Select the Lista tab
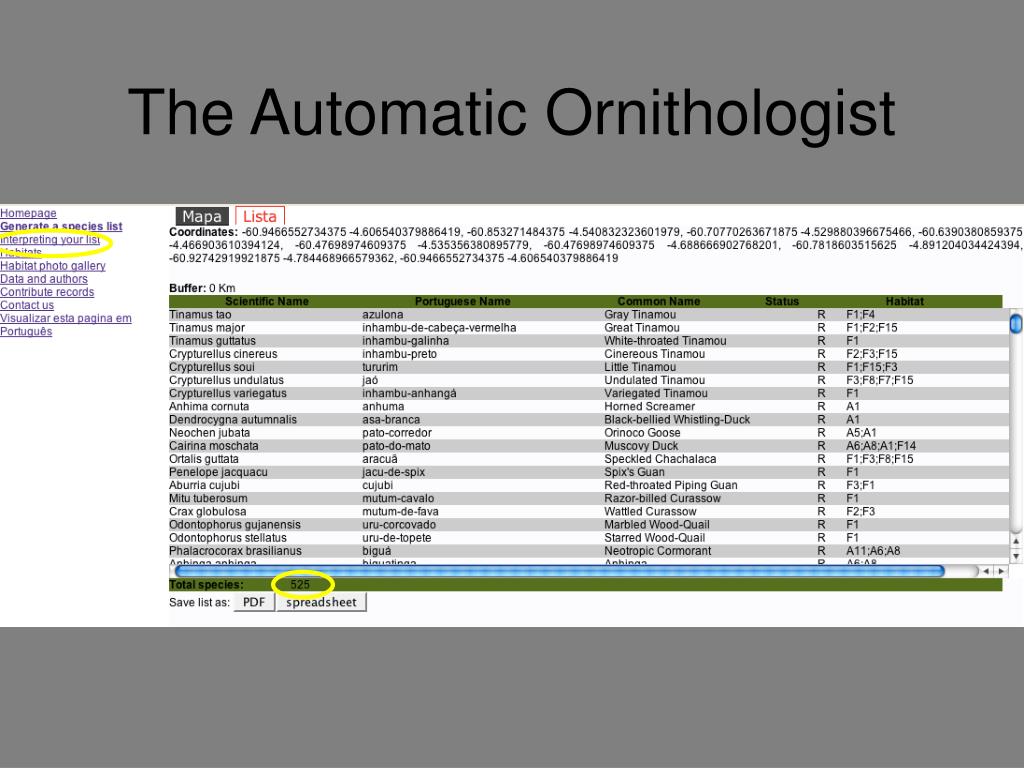1024x768 pixels. tap(260, 216)
